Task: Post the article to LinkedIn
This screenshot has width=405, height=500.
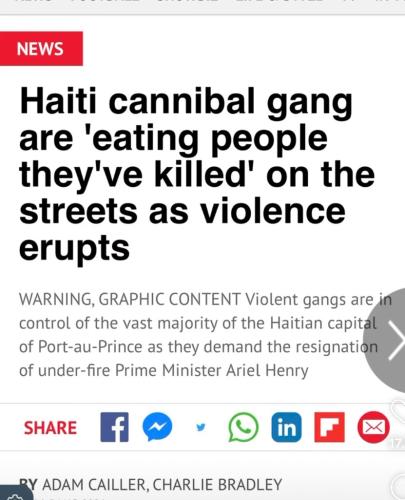Action: pos(286,427)
